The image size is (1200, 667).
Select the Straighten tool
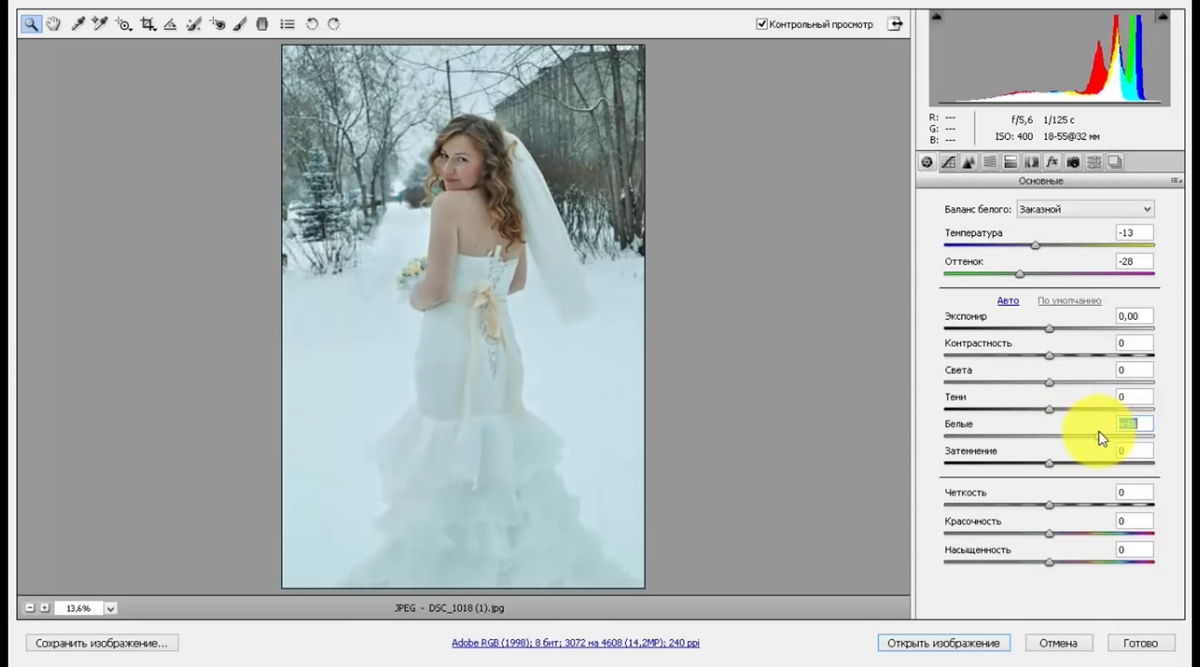pos(170,24)
